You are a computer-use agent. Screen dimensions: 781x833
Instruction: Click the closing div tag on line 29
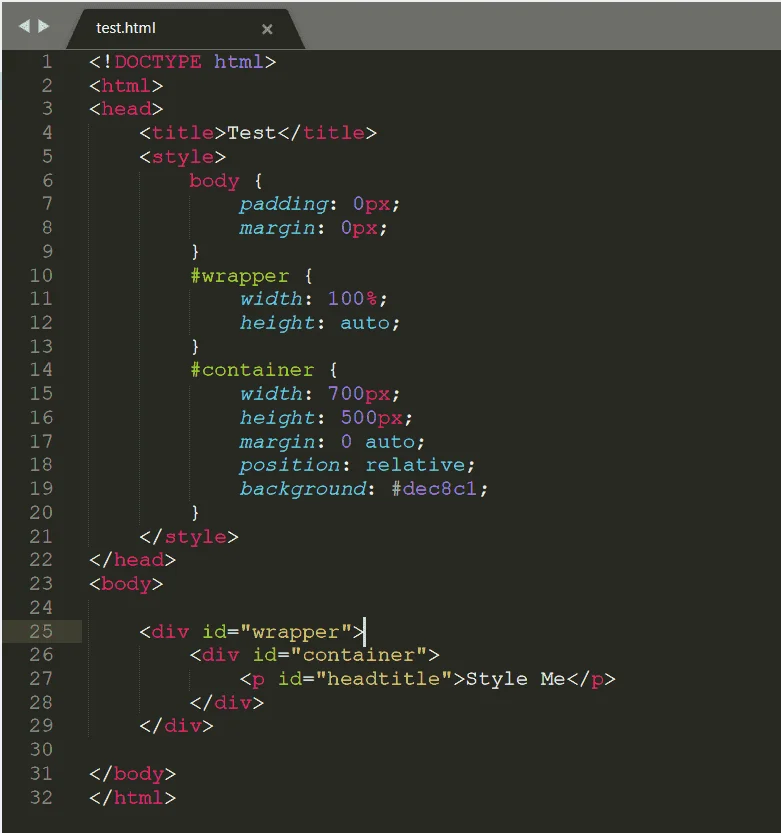click(x=176, y=726)
